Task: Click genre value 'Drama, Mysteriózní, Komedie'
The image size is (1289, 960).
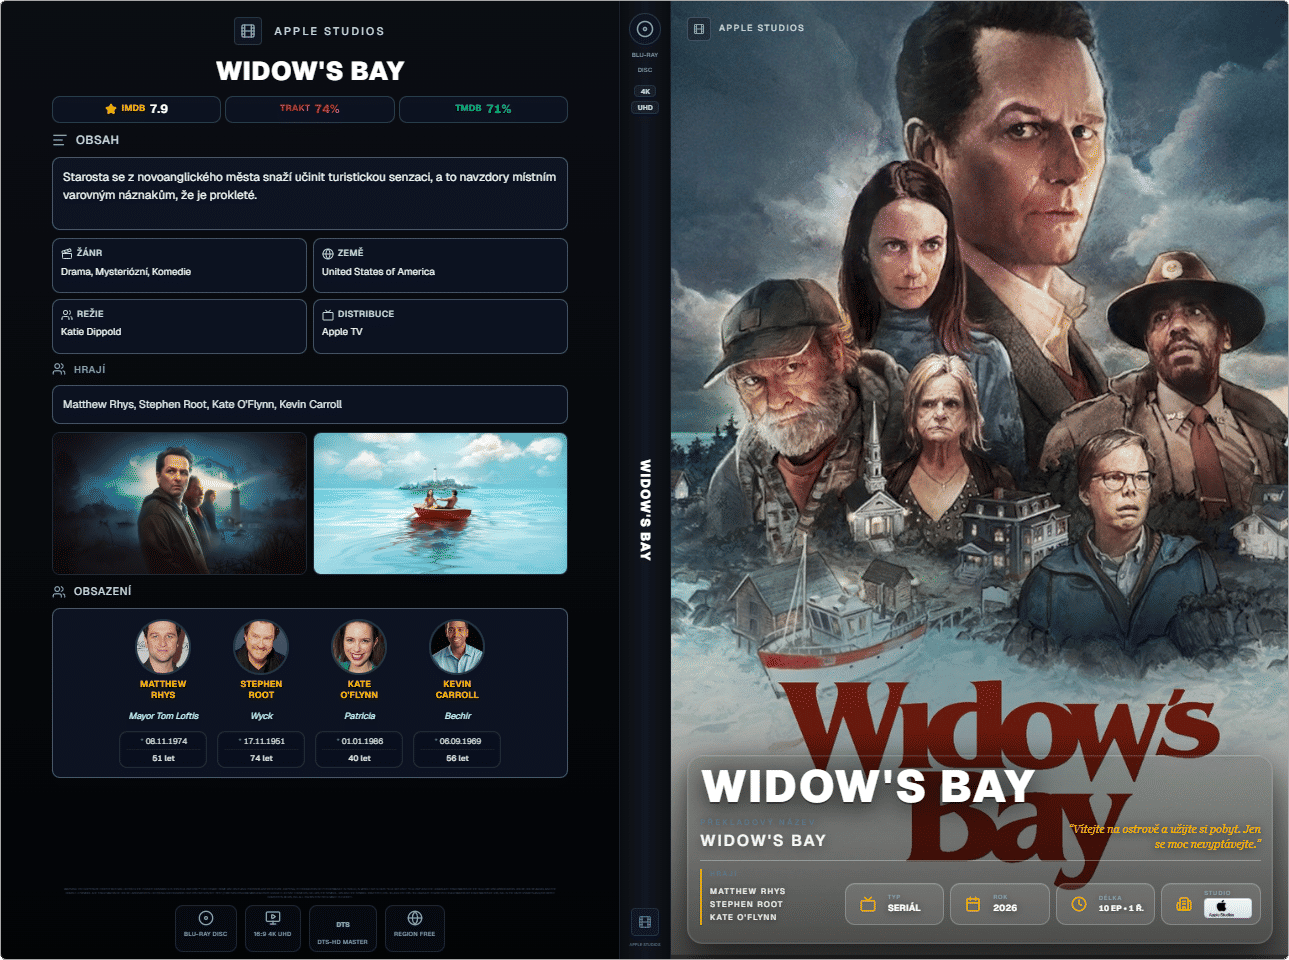Action: click(x=126, y=272)
